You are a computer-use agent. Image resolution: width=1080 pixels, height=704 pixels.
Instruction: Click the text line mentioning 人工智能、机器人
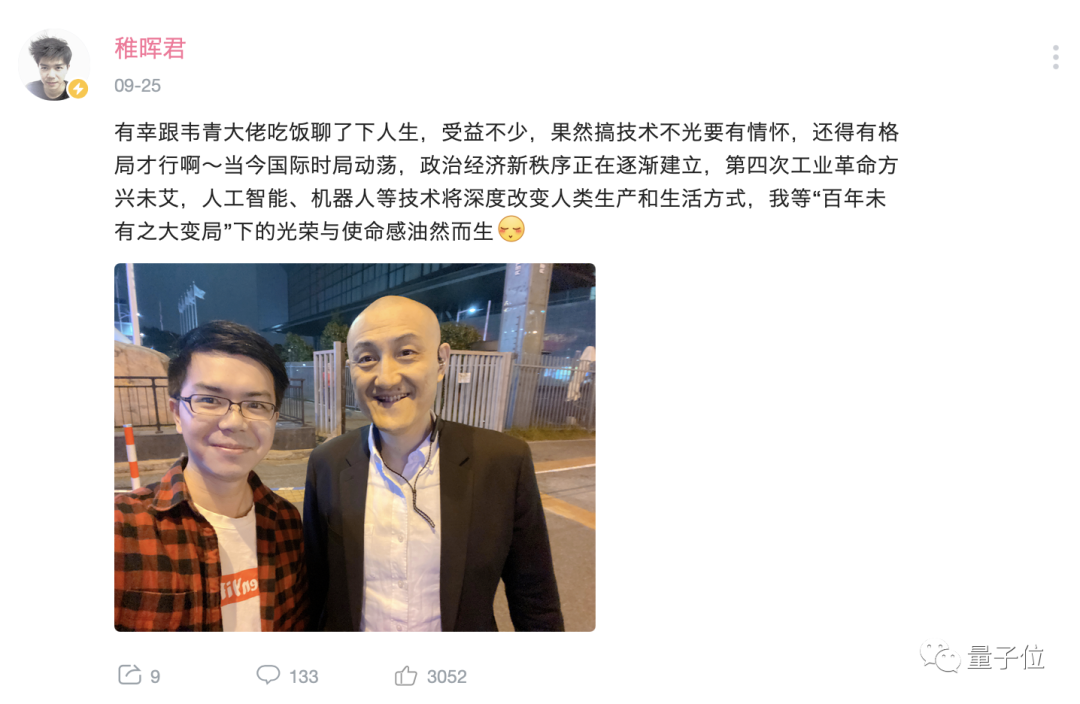(500, 198)
